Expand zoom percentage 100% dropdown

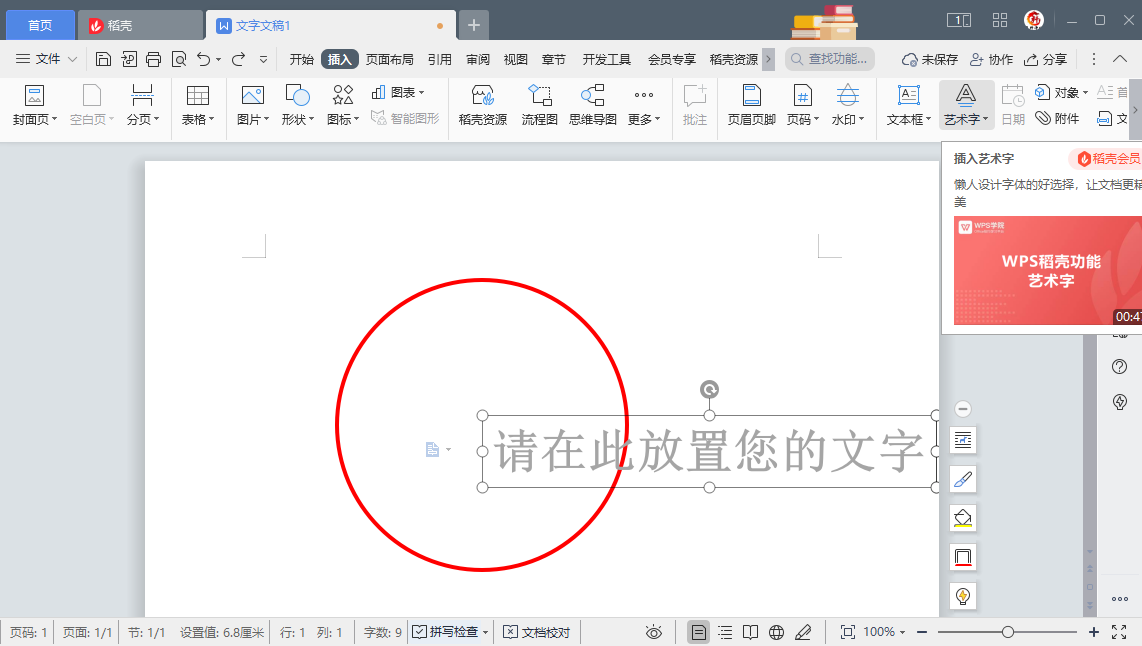tap(902, 632)
